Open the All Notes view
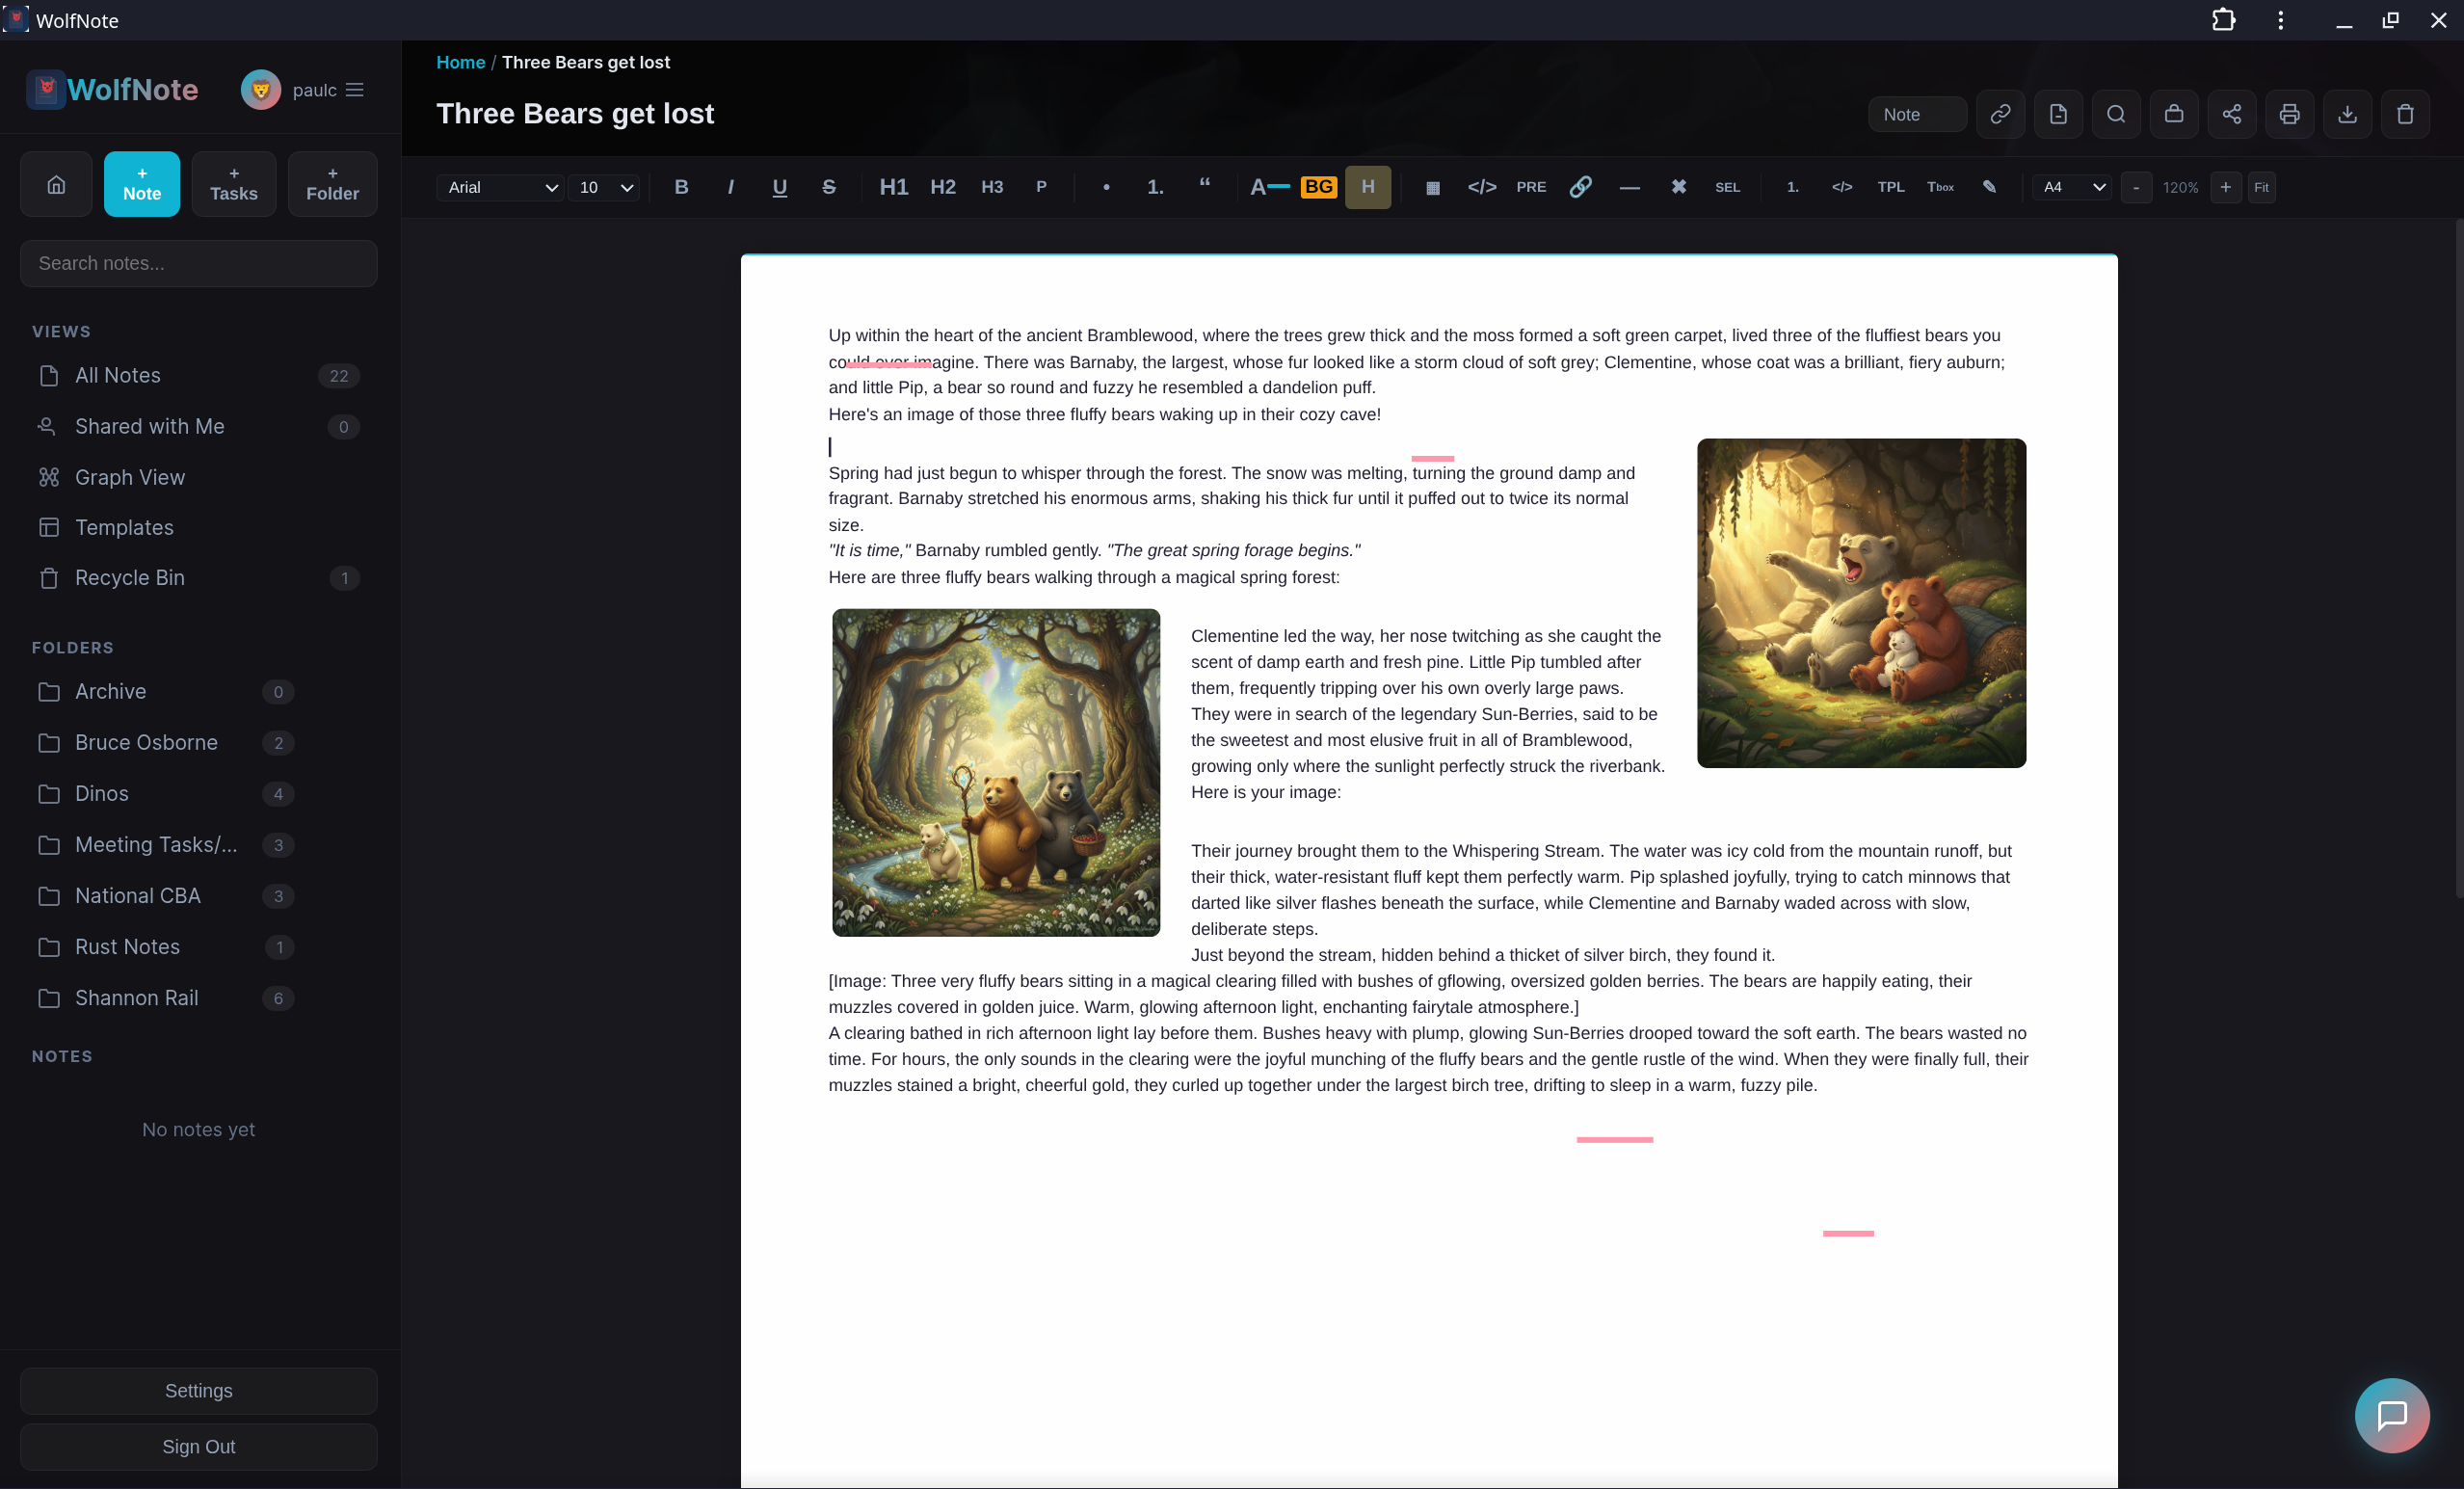The image size is (2464, 1489). click(198, 376)
